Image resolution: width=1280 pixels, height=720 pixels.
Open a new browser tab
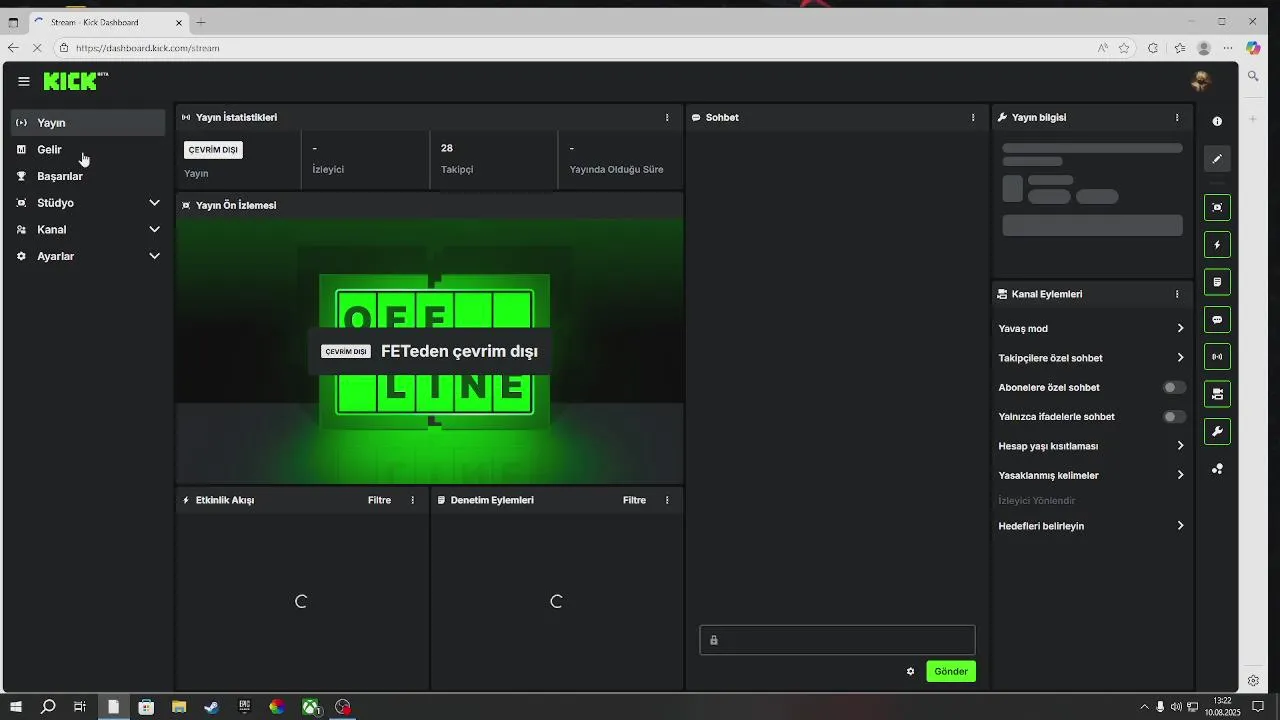pyautogui.click(x=201, y=22)
